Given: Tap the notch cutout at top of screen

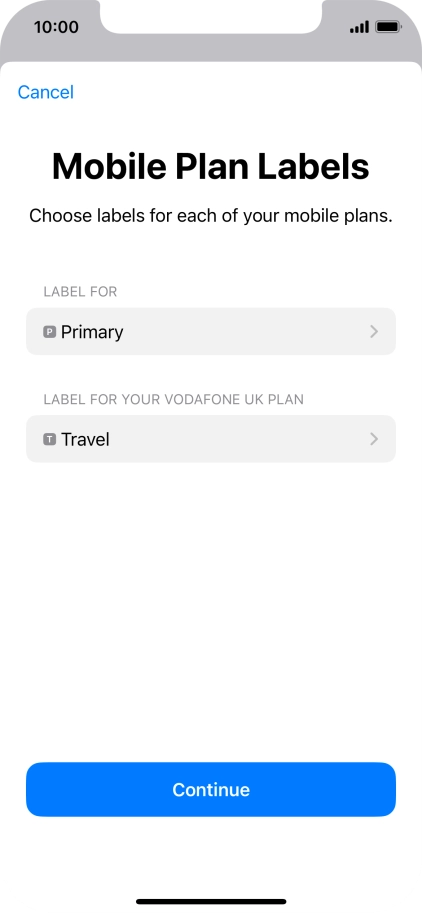Looking at the screenshot, I should [211, 16].
